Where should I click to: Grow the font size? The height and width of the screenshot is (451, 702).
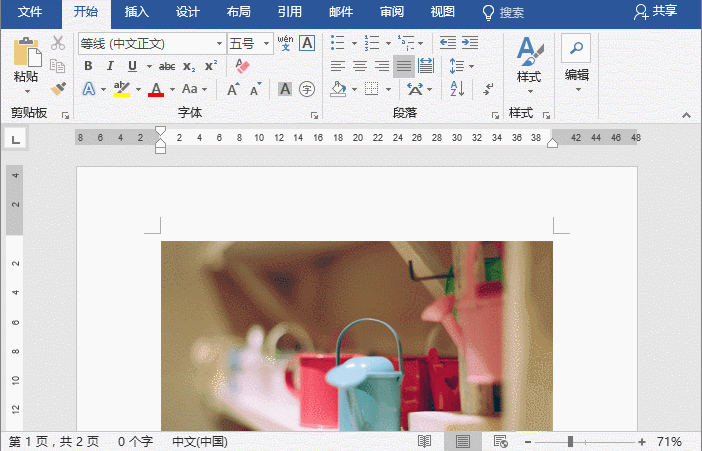tap(233, 89)
